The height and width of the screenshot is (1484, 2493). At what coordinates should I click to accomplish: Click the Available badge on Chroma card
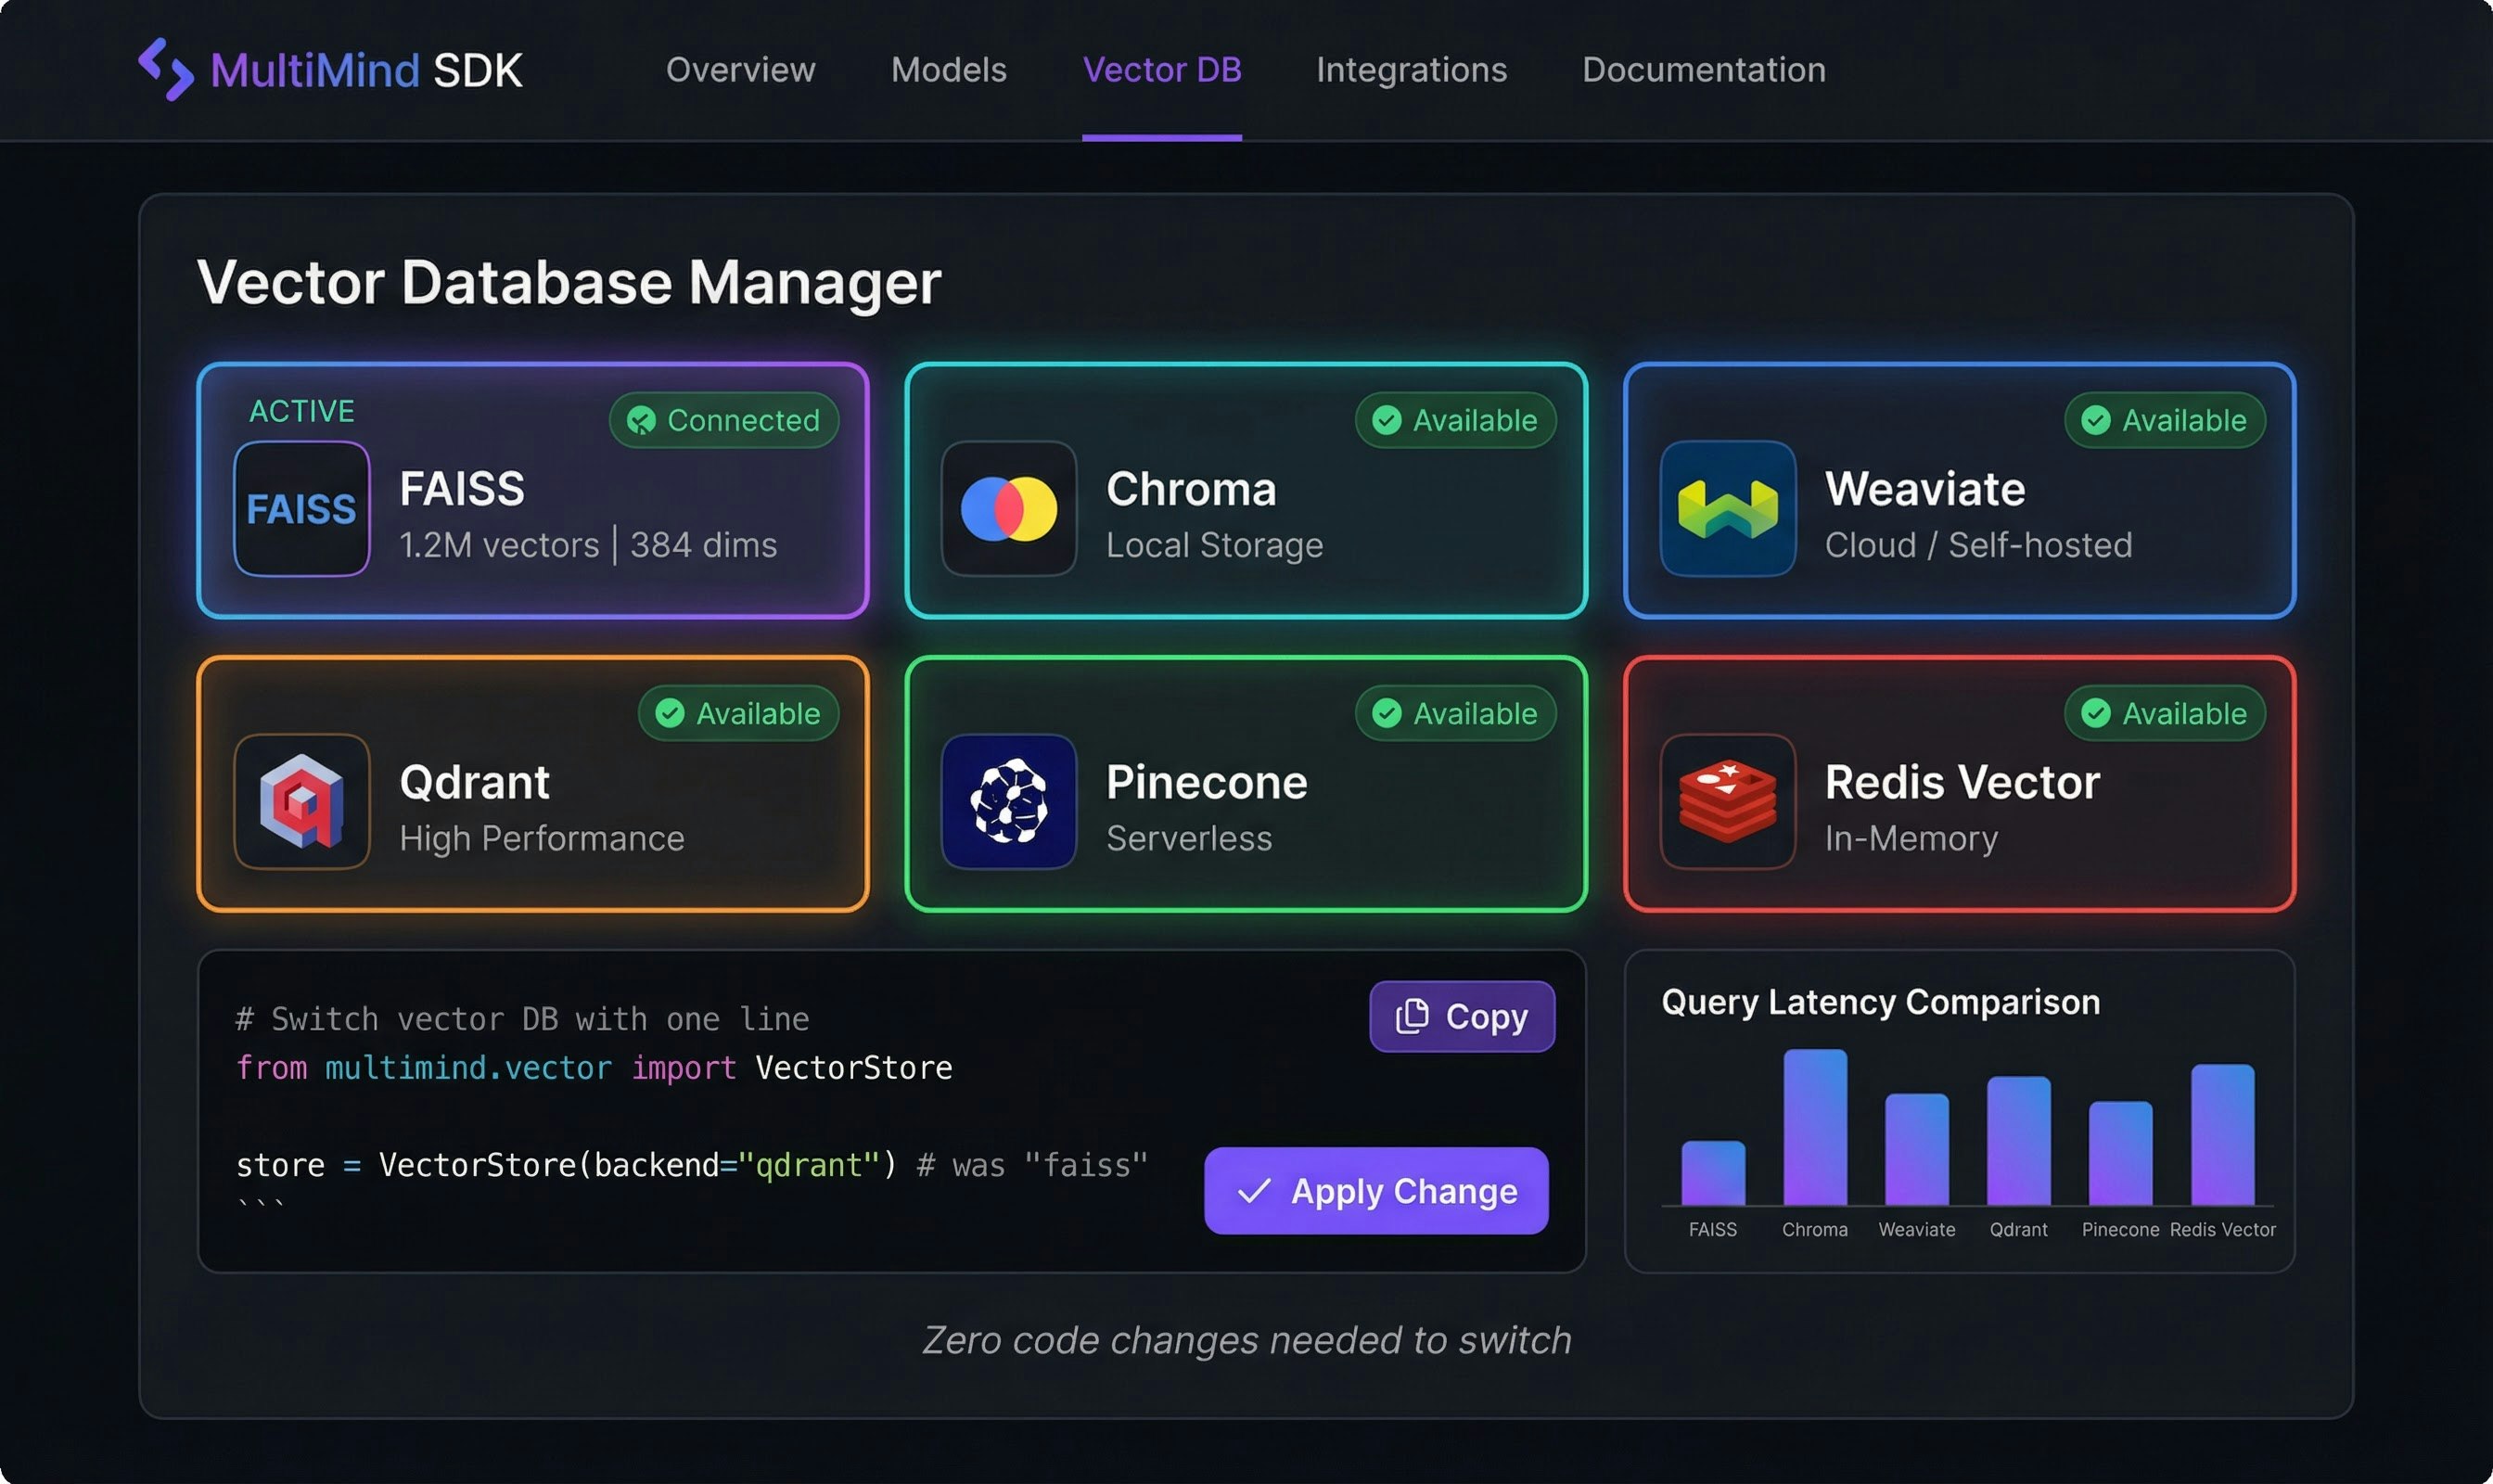click(x=1455, y=420)
